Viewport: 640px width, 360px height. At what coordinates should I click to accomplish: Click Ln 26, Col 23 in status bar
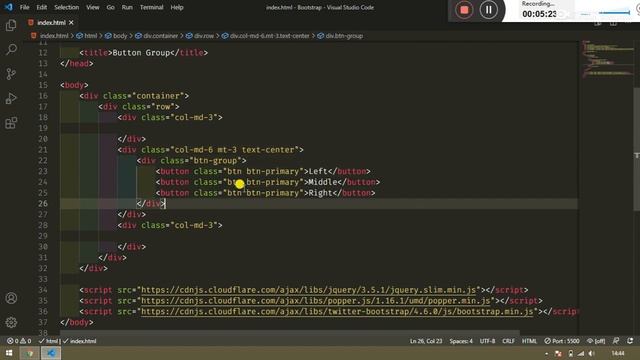click(426, 341)
